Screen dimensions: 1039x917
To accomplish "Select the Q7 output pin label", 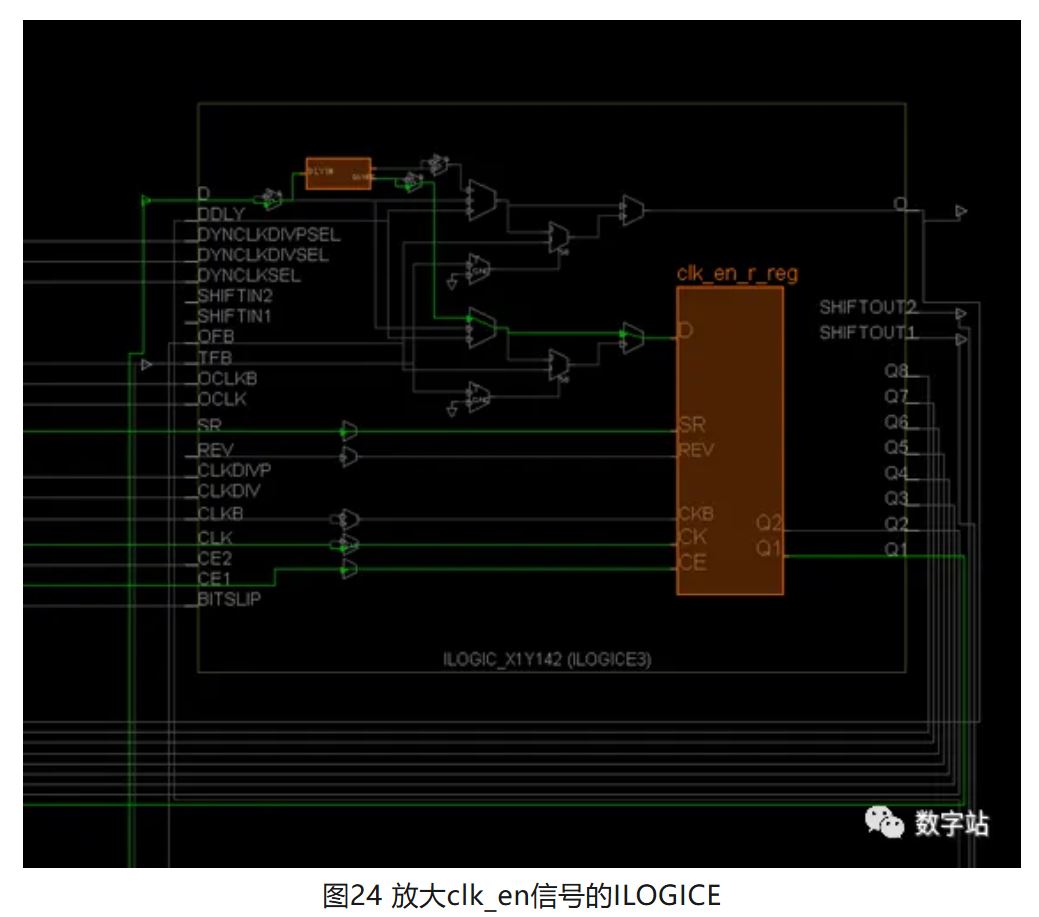I will [x=897, y=396].
